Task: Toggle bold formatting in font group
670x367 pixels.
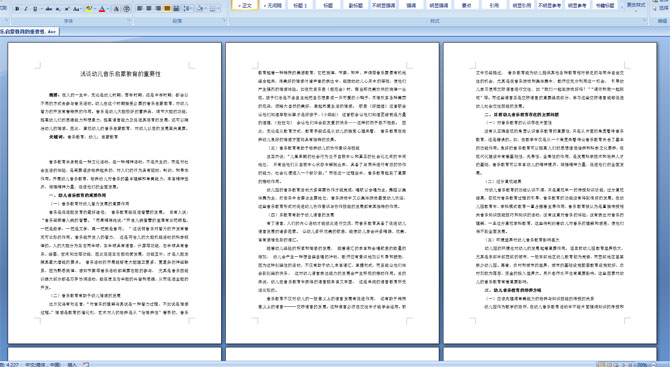Action: pos(17,9)
